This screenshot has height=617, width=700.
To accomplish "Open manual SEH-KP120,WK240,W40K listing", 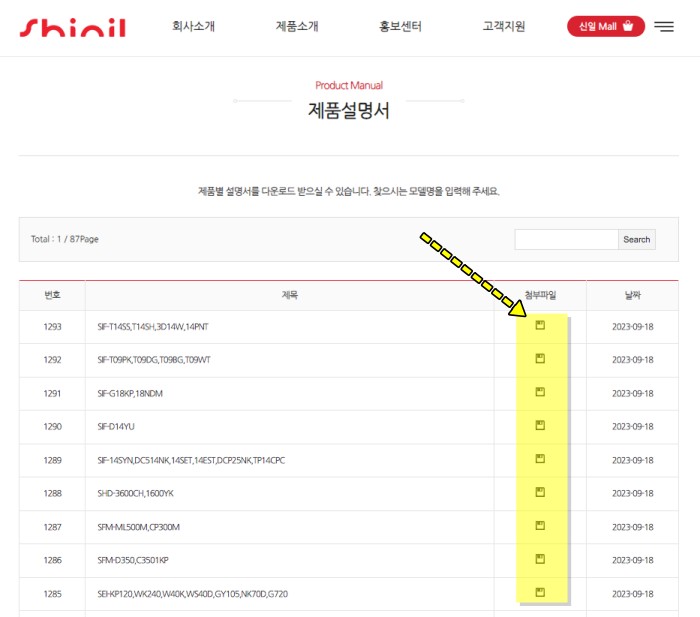I will (x=192, y=594).
